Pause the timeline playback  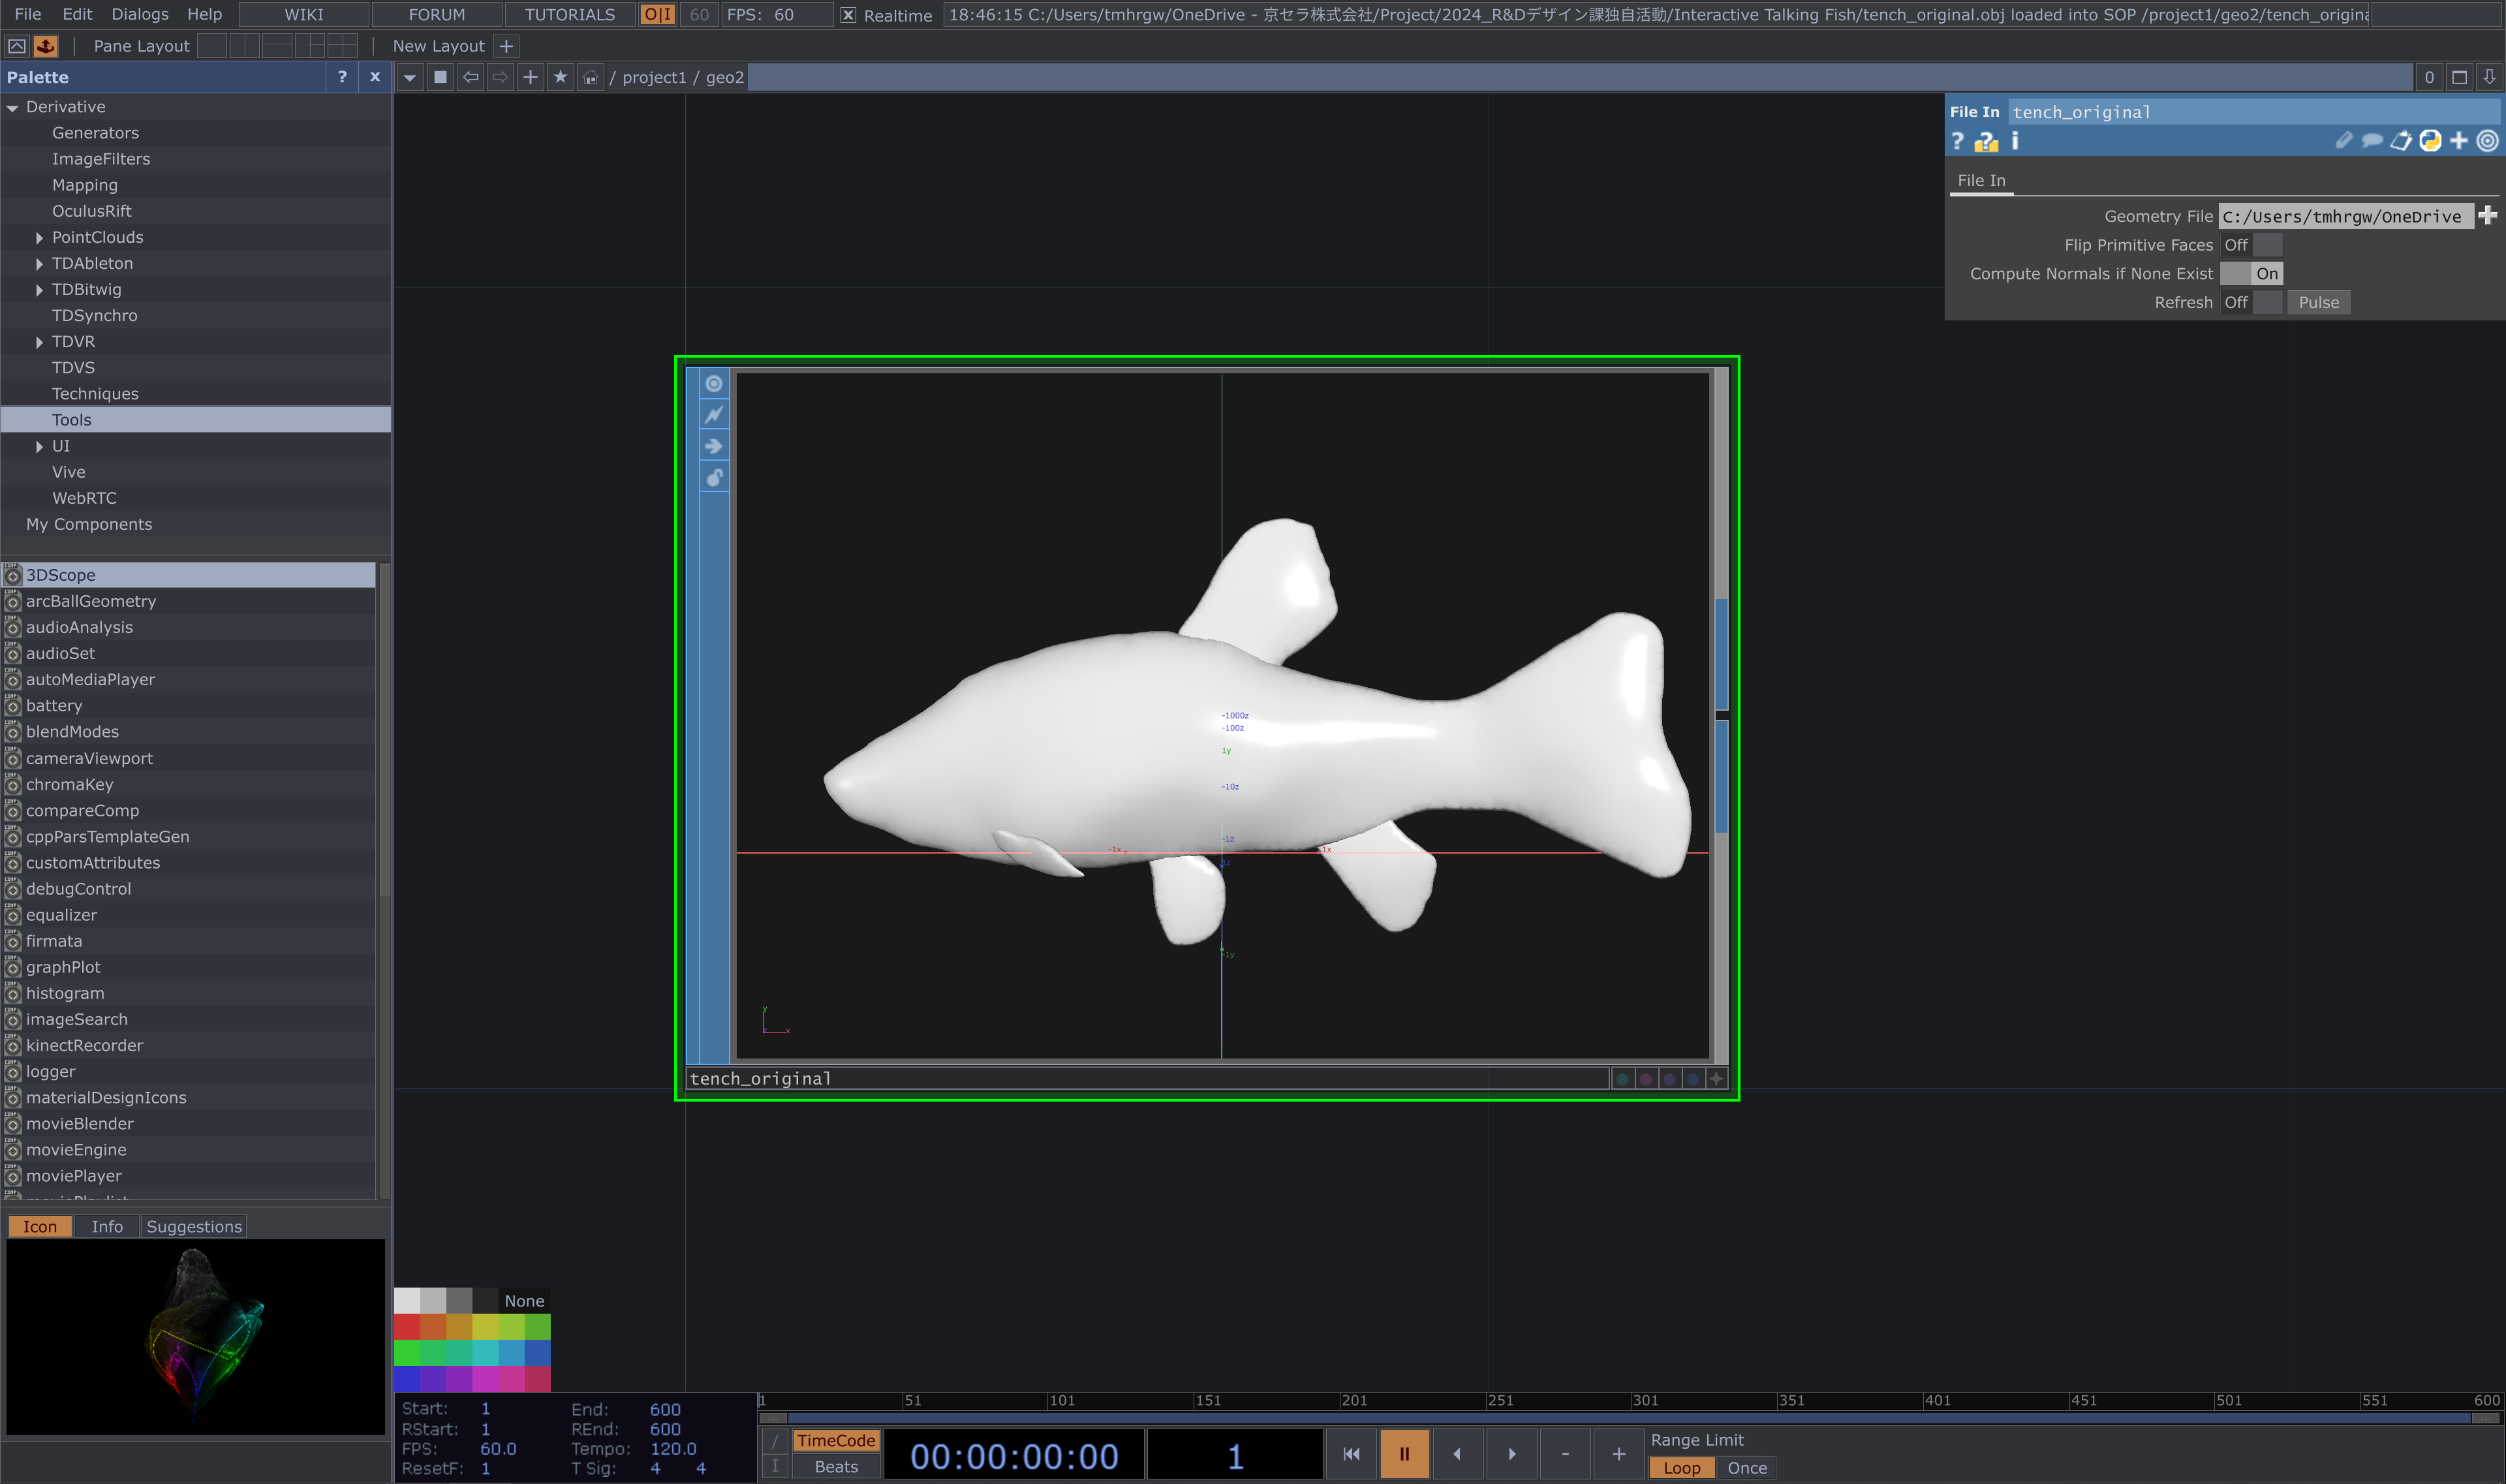(1403, 1454)
